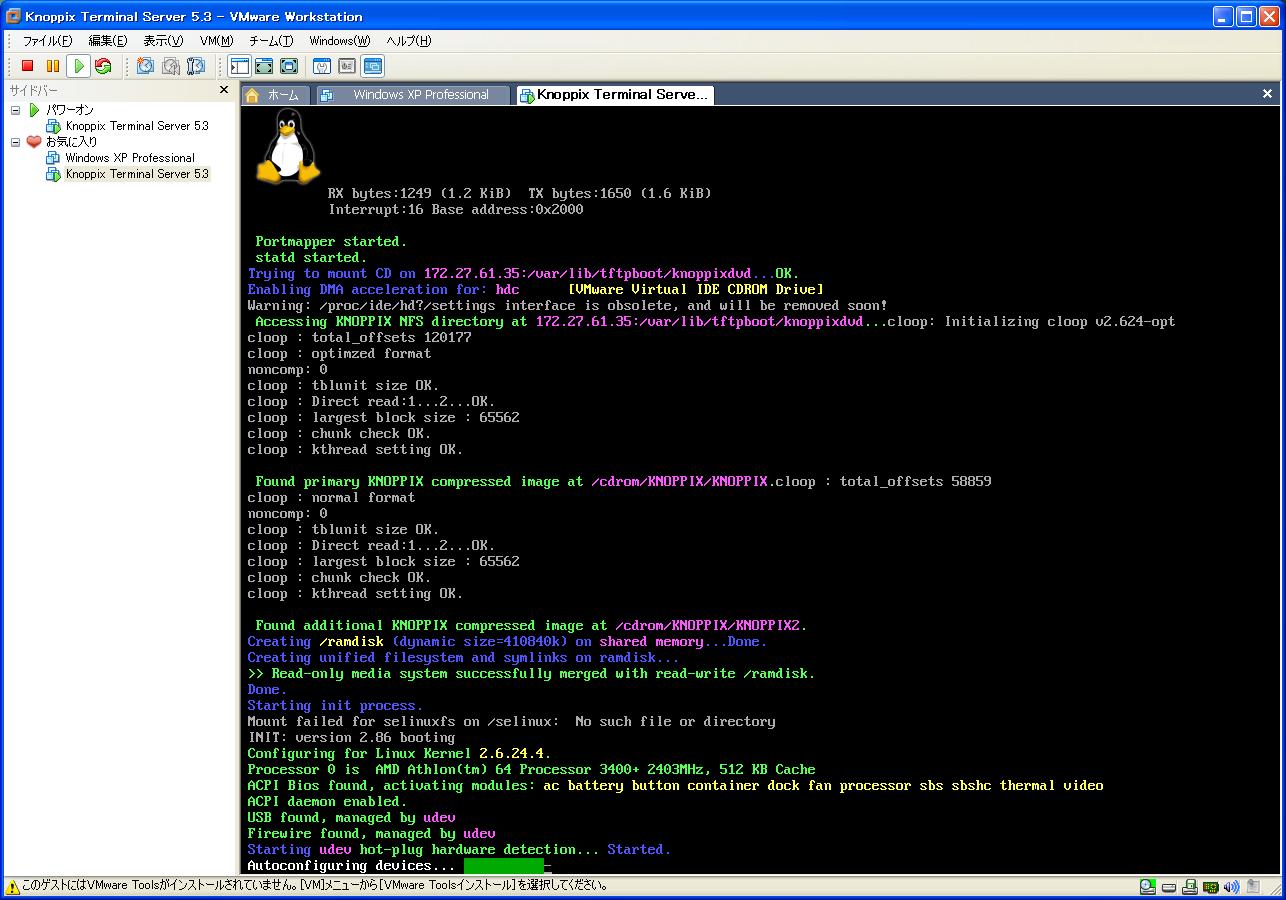
Task: Click the Summary view toolbar icon with wrench
Action: [322, 66]
